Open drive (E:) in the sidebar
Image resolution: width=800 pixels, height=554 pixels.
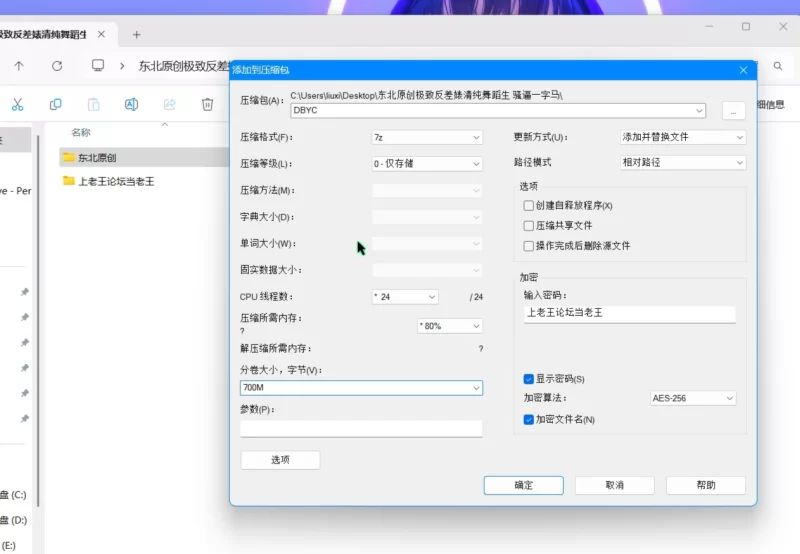[x=8, y=546]
